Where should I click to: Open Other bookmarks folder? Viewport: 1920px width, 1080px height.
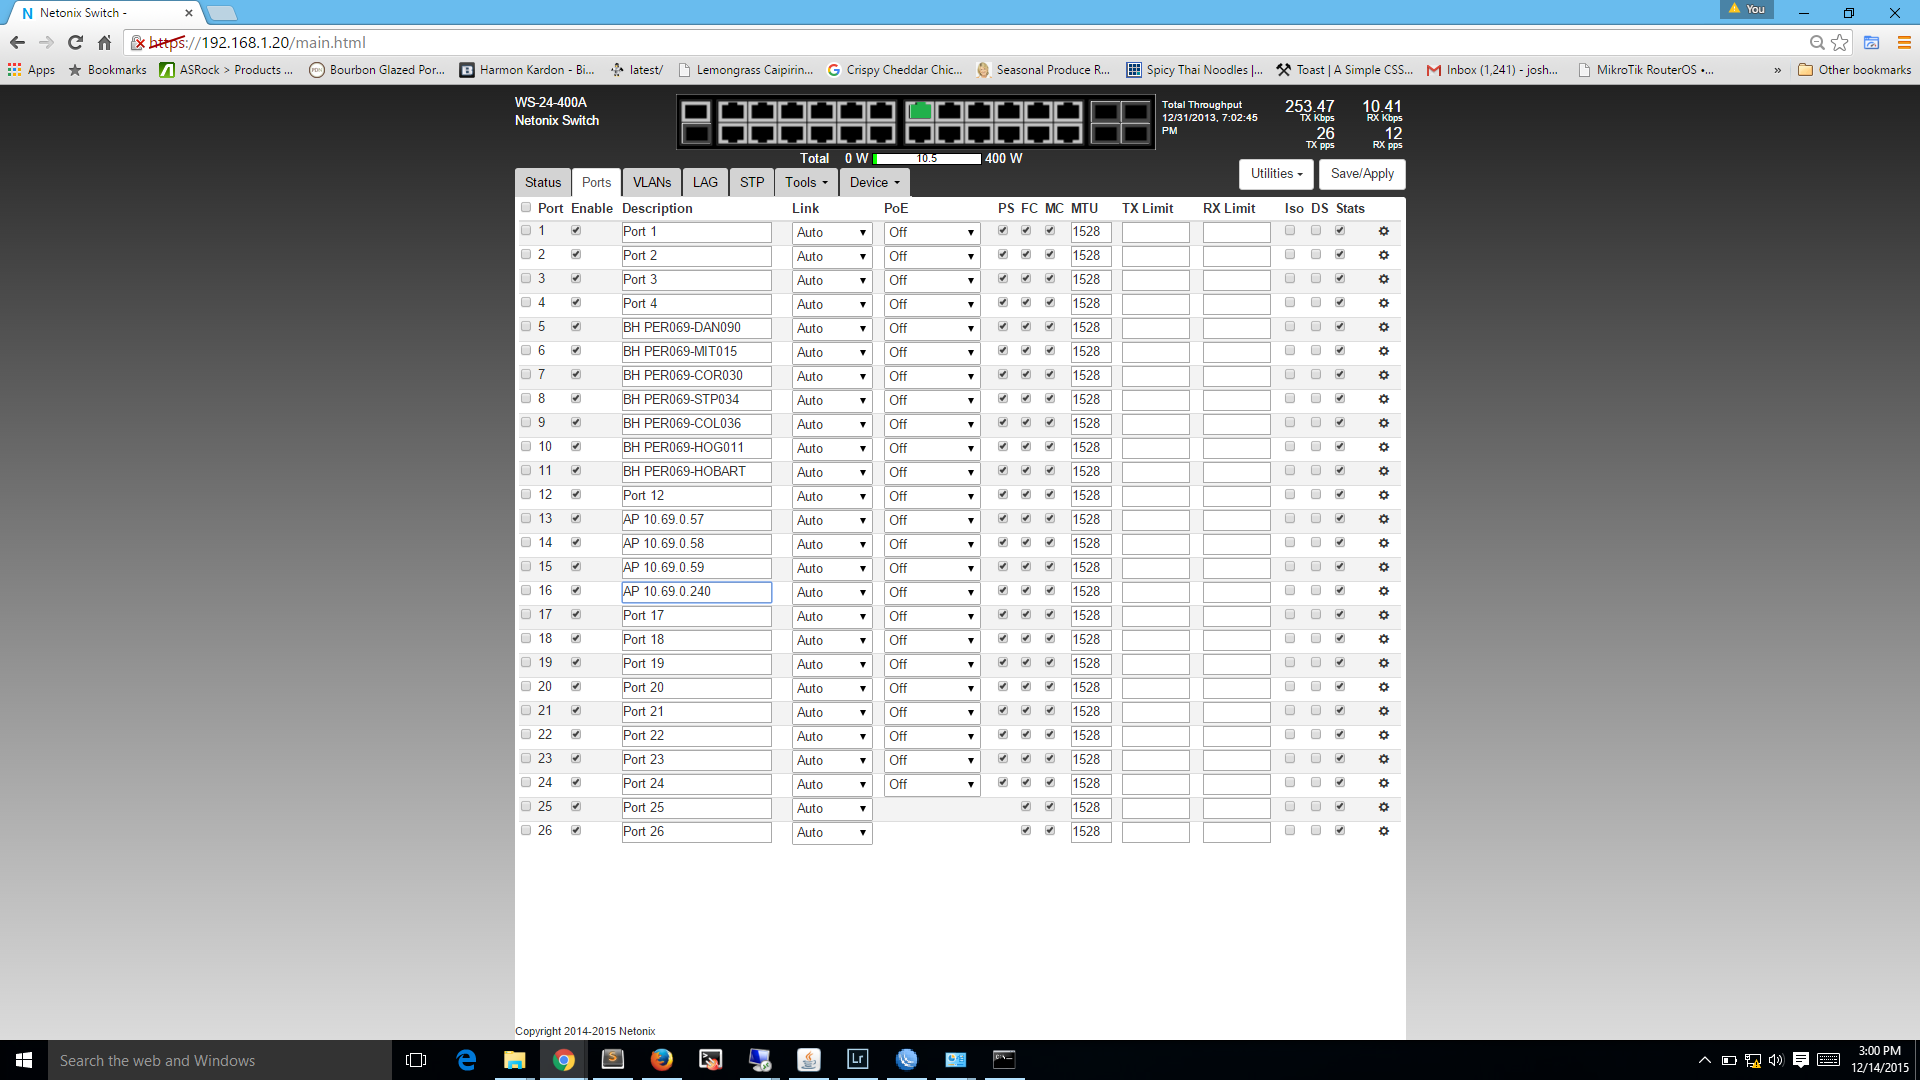coord(1854,70)
